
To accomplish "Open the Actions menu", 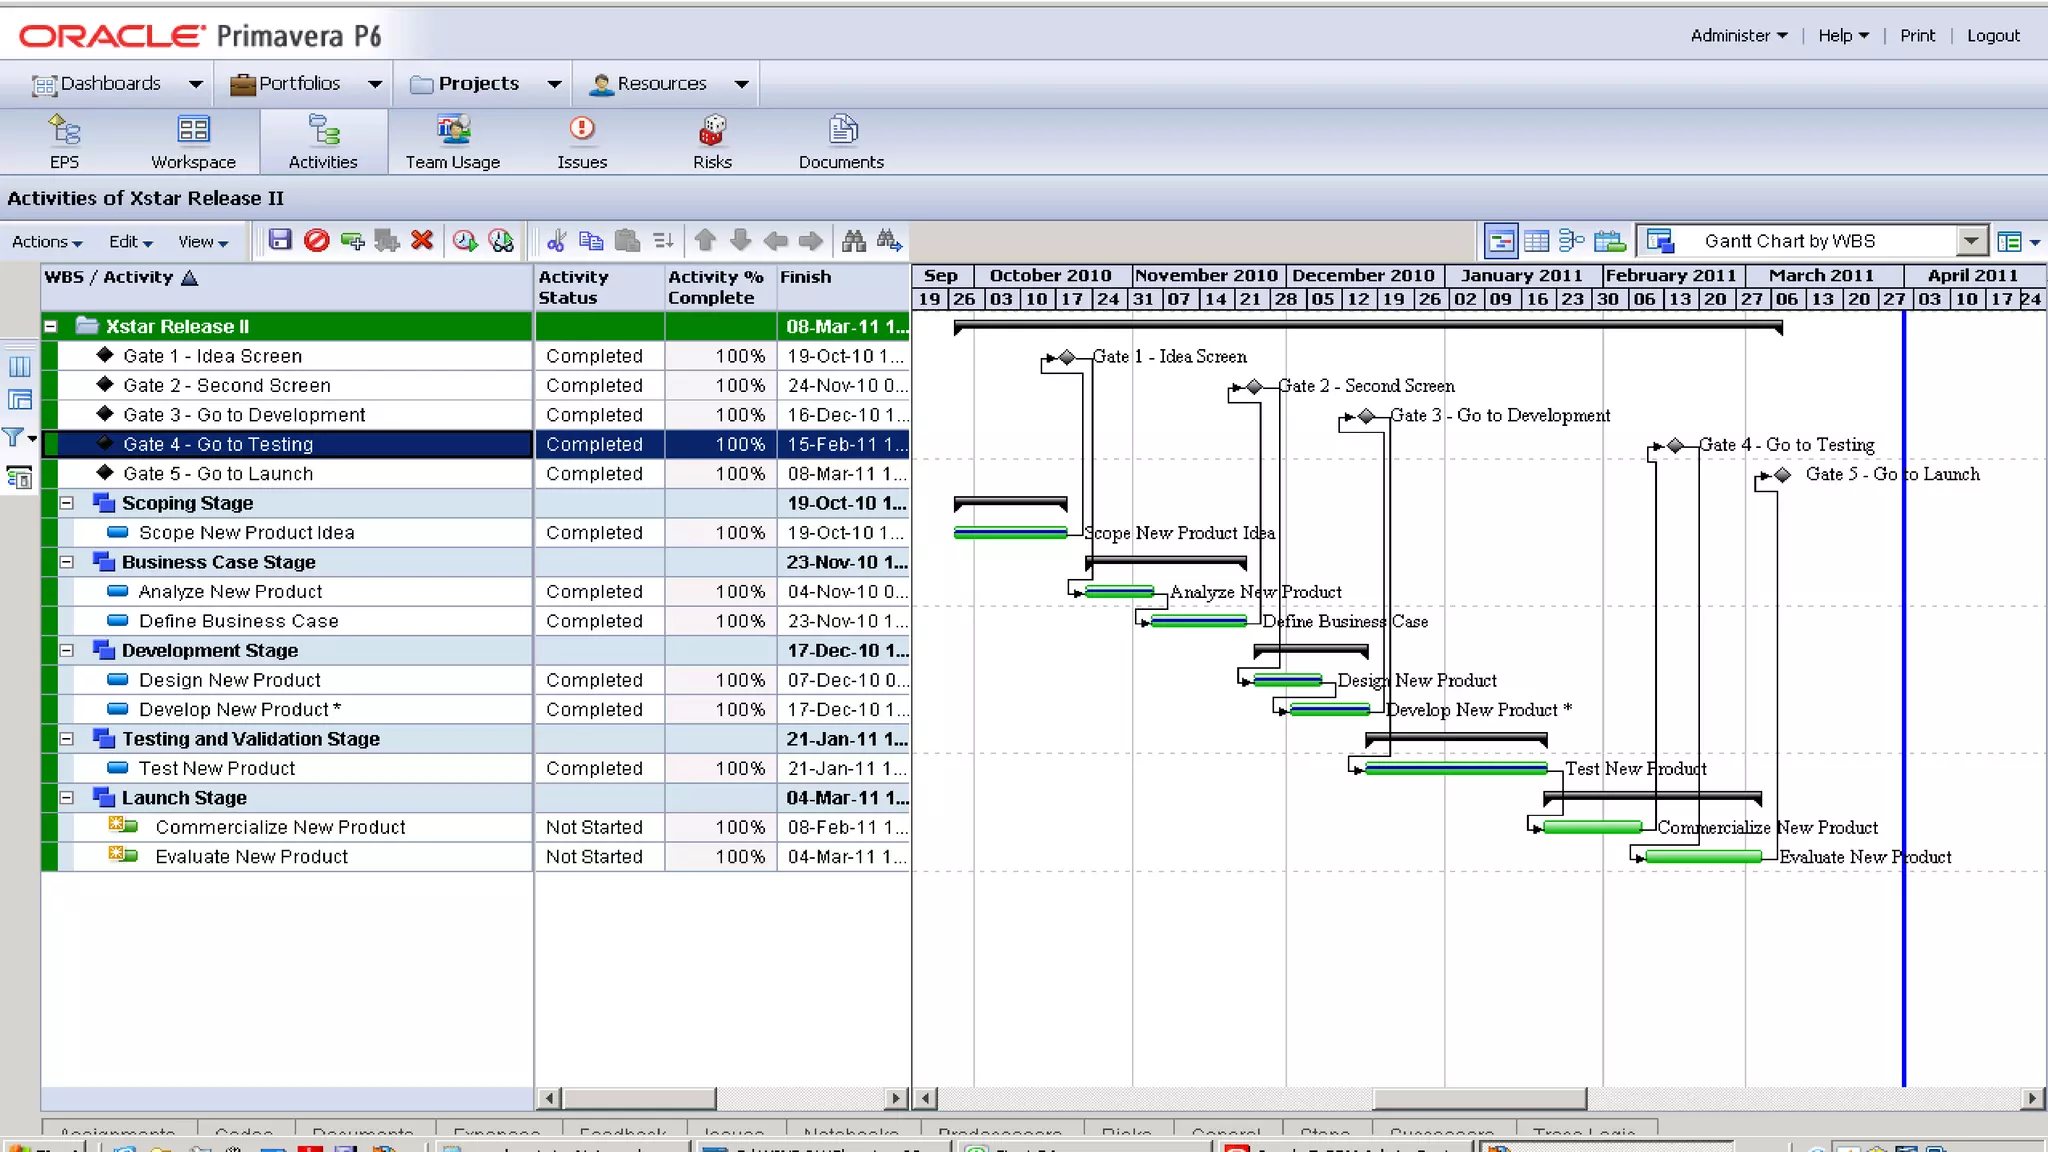I will coord(46,241).
